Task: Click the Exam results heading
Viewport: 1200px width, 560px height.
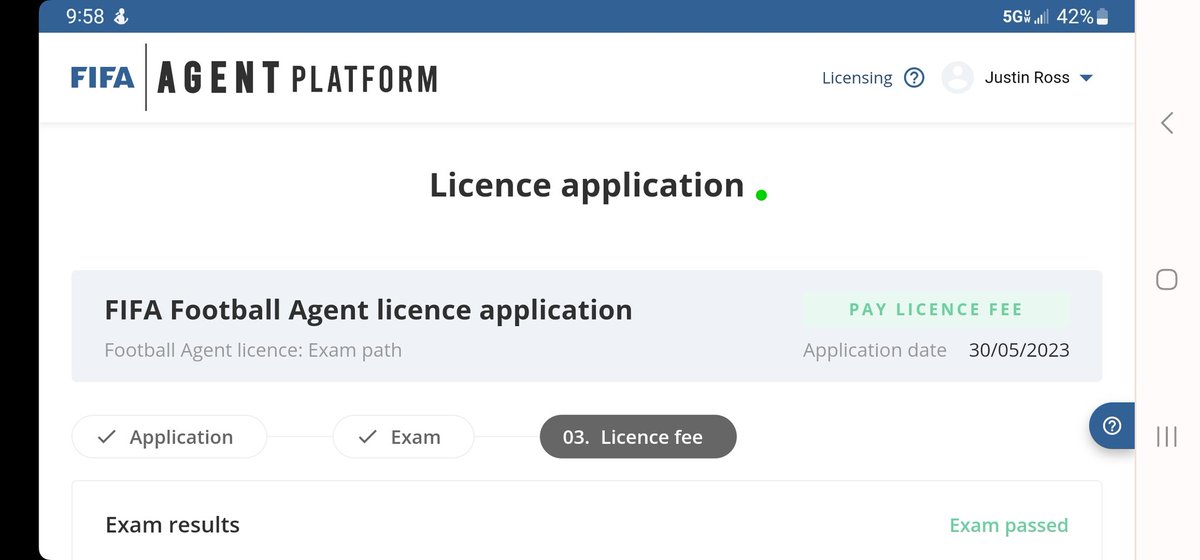Action: coord(172,524)
